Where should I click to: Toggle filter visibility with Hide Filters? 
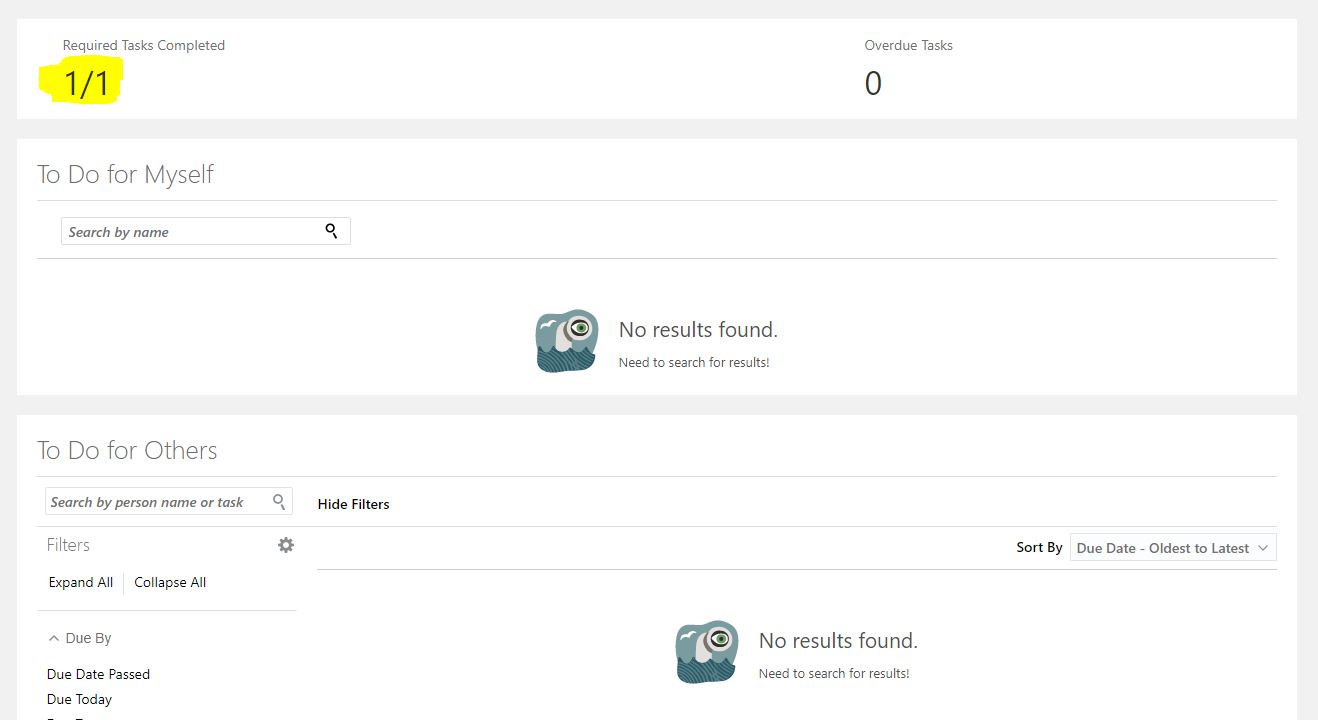(353, 503)
